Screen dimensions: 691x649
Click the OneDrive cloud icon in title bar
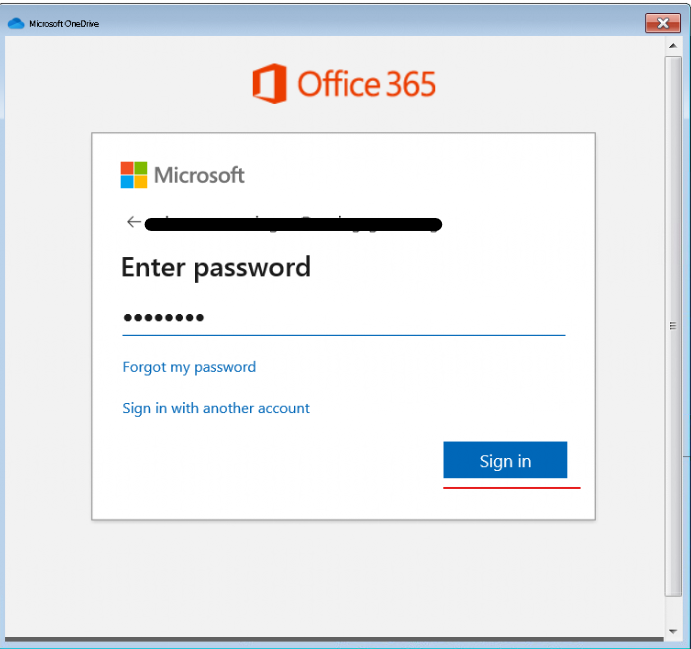click(x=16, y=23)
